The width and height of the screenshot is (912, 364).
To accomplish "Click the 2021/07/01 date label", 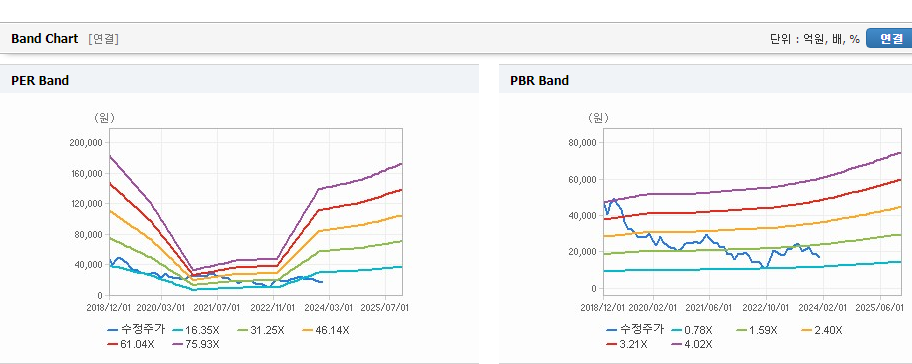I will [x=217, y=307].
